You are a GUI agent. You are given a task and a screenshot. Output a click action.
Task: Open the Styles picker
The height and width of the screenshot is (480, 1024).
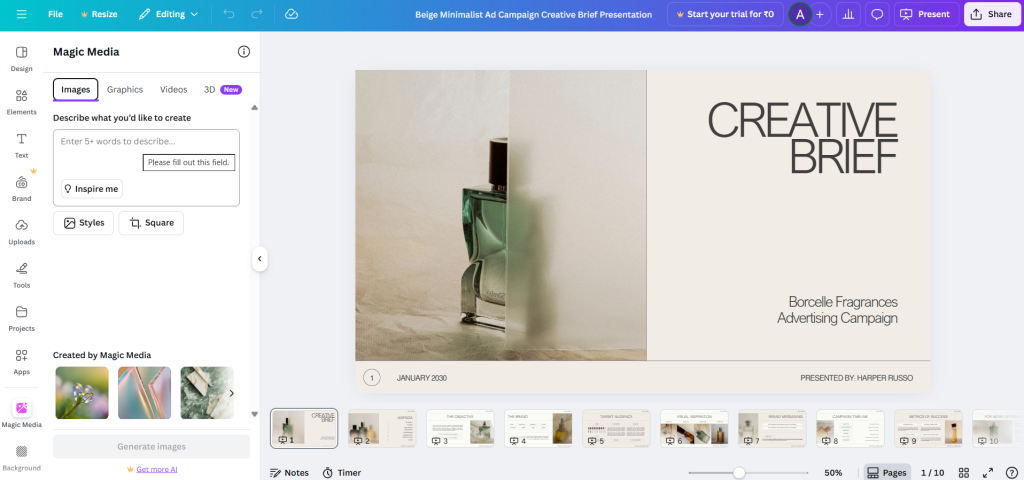tap(84, 223)
